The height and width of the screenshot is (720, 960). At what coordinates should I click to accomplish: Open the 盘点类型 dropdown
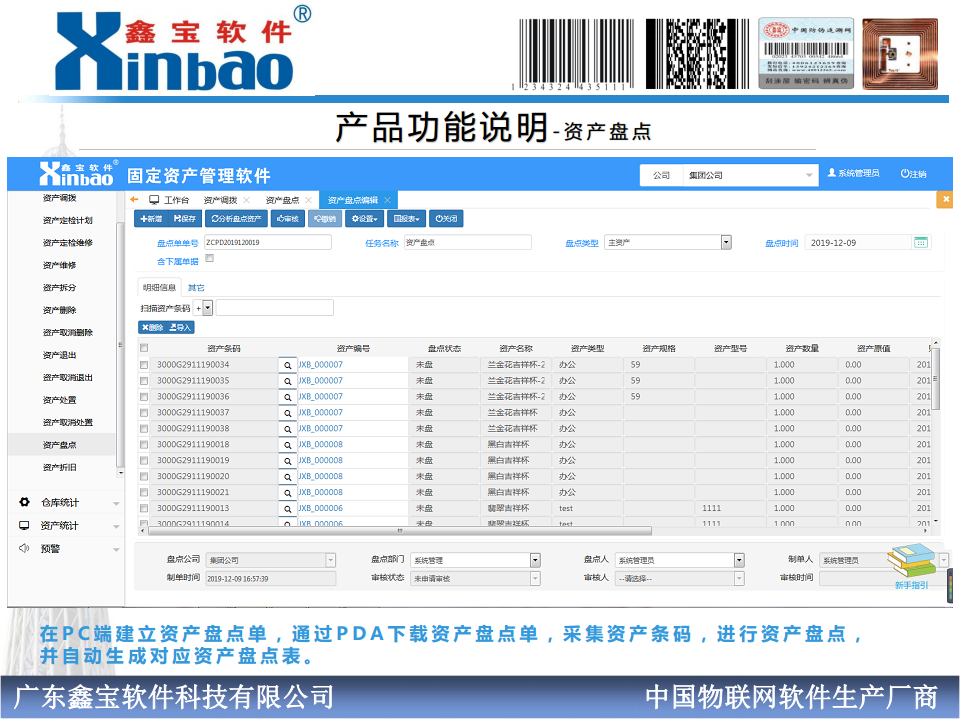pyautogui.click(x=726, y=242)
